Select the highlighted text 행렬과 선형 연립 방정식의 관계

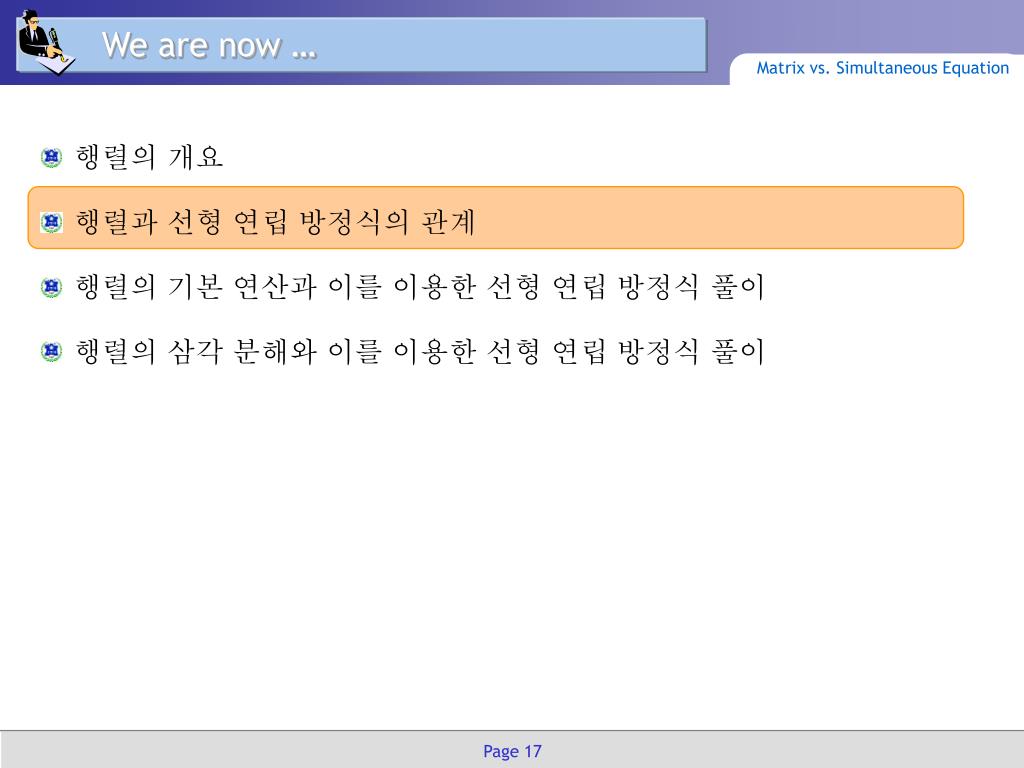coord(275,222)
